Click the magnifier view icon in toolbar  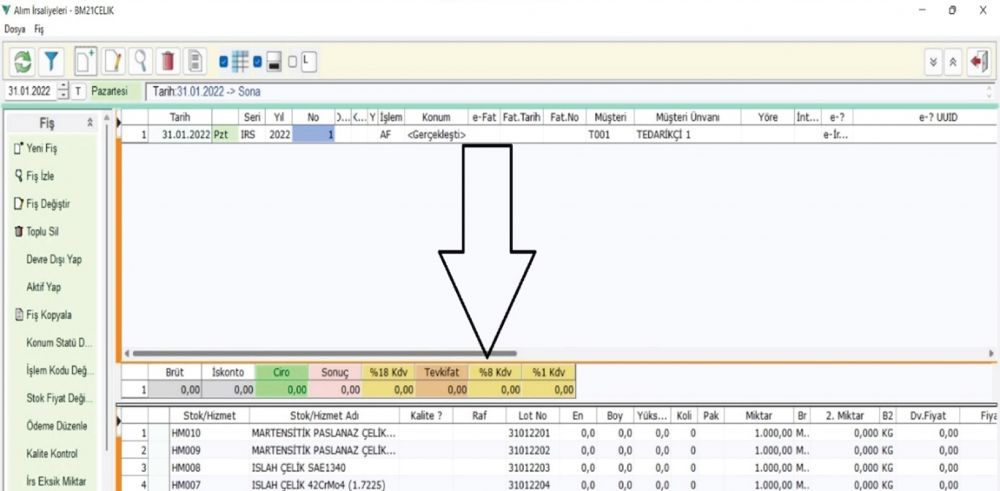click(141, 61)
